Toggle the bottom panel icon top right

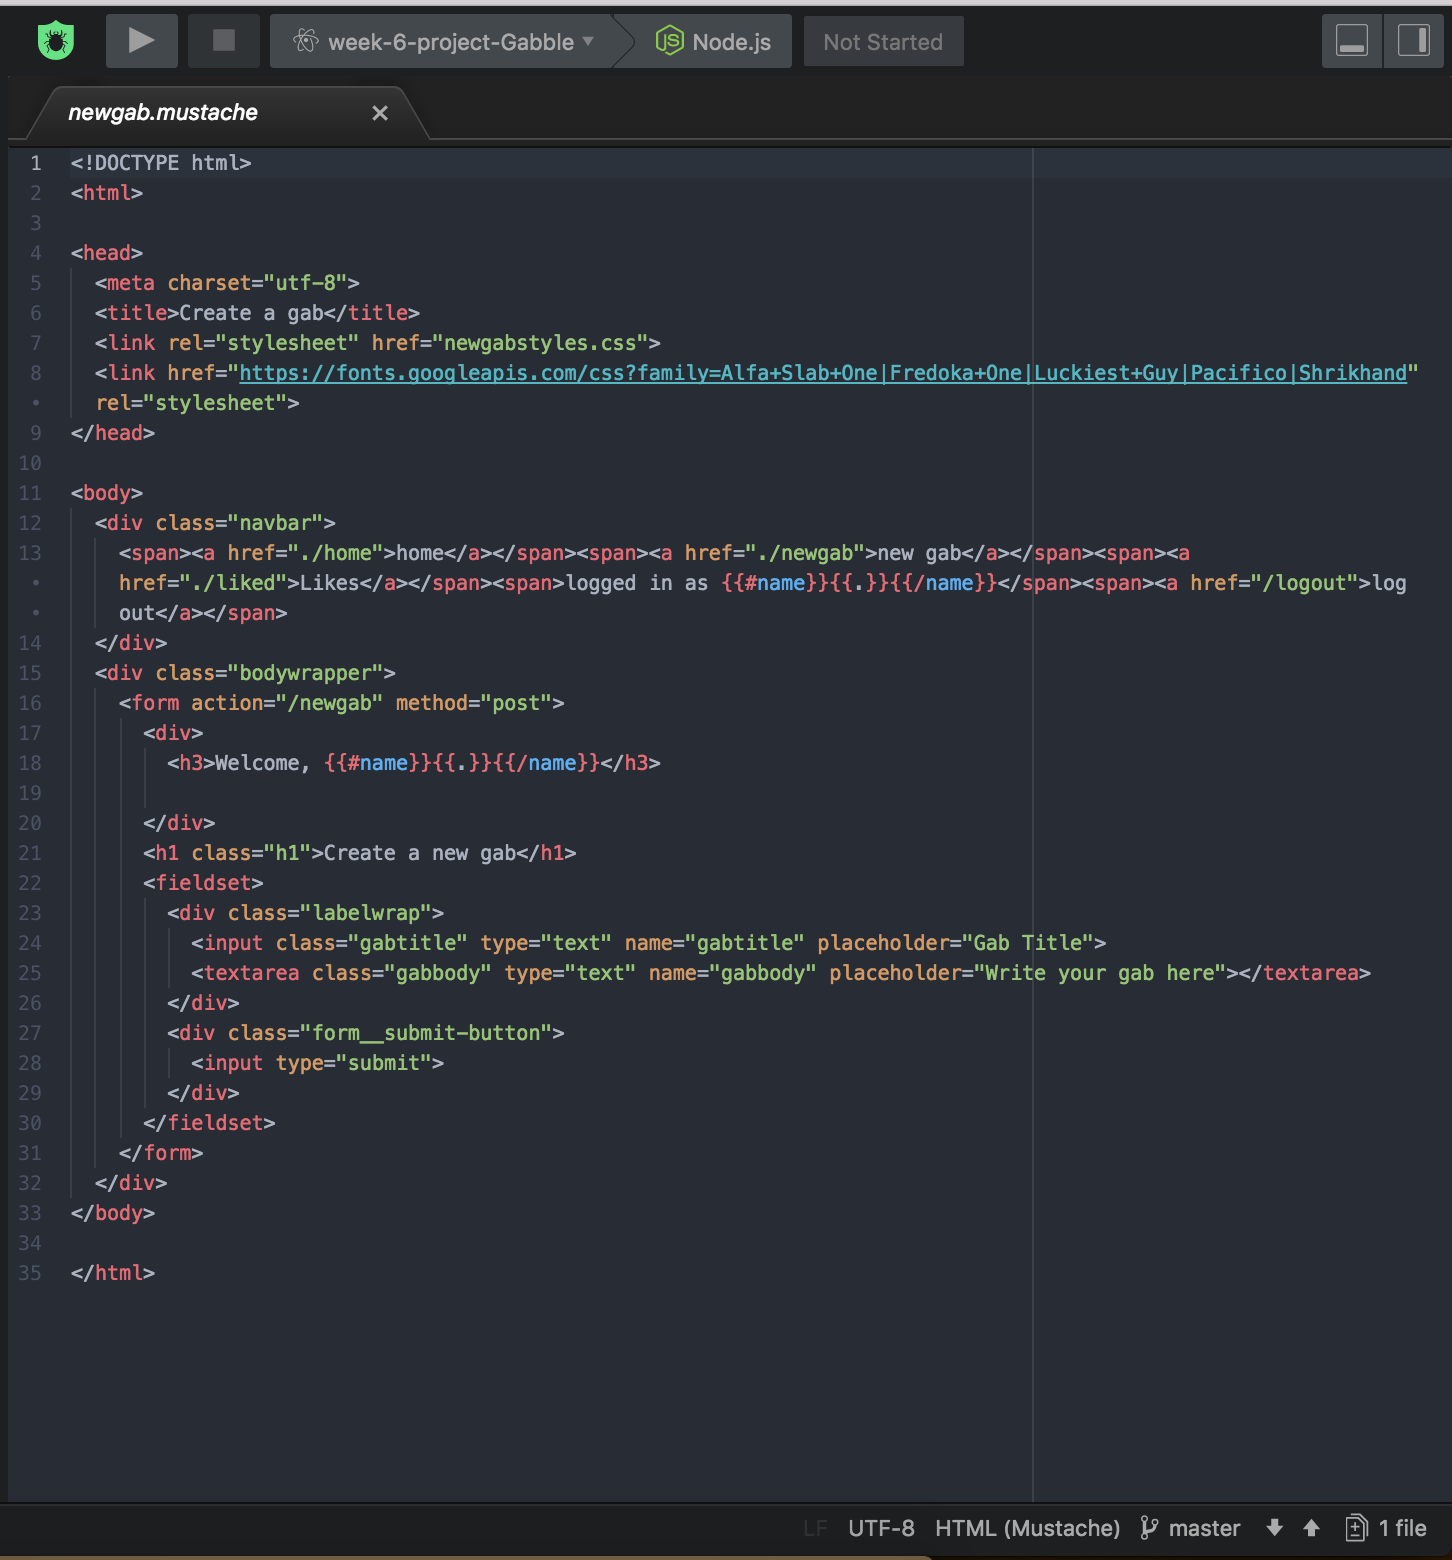pos(1352,41)
